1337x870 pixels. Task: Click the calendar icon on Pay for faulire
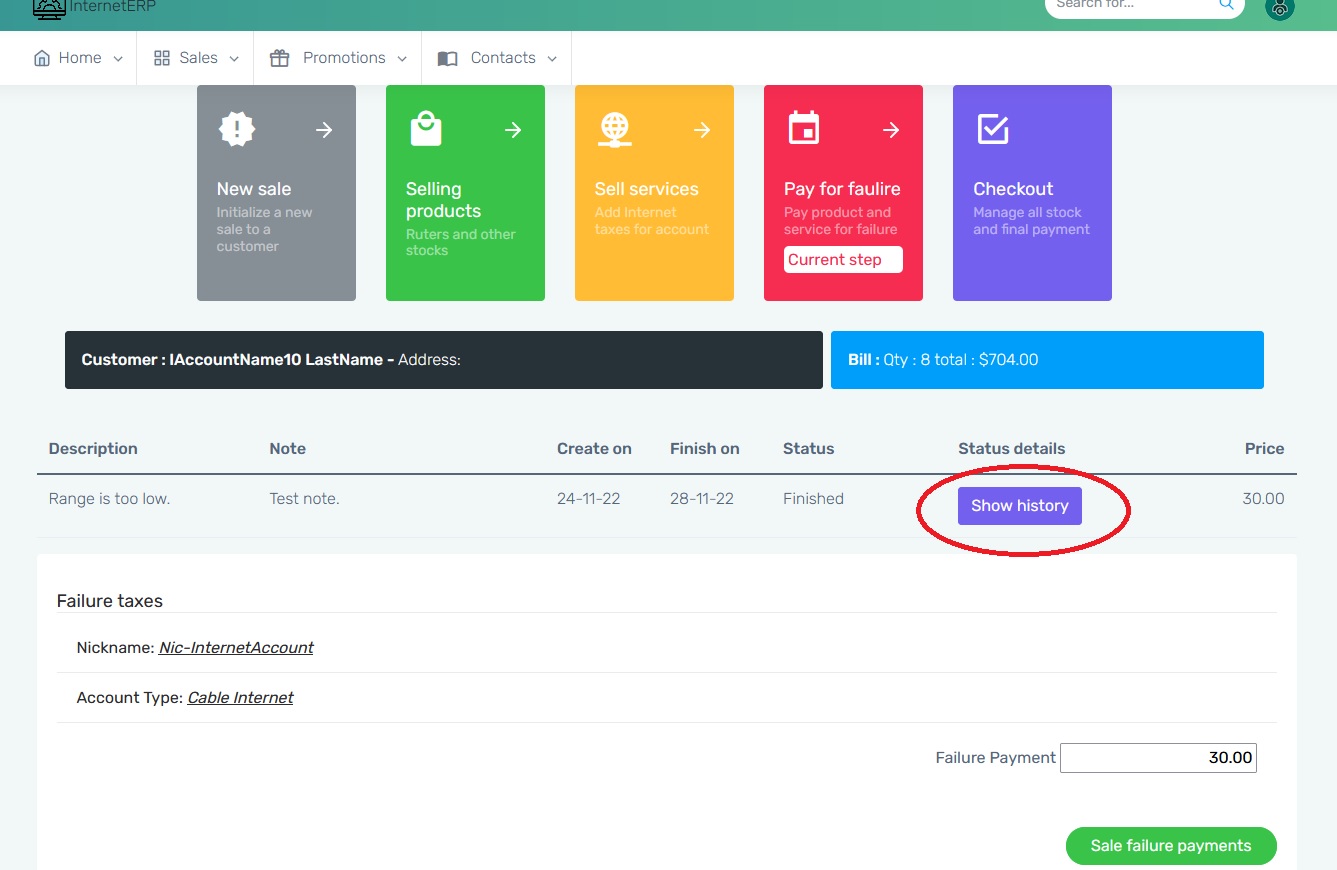point(804,128)
